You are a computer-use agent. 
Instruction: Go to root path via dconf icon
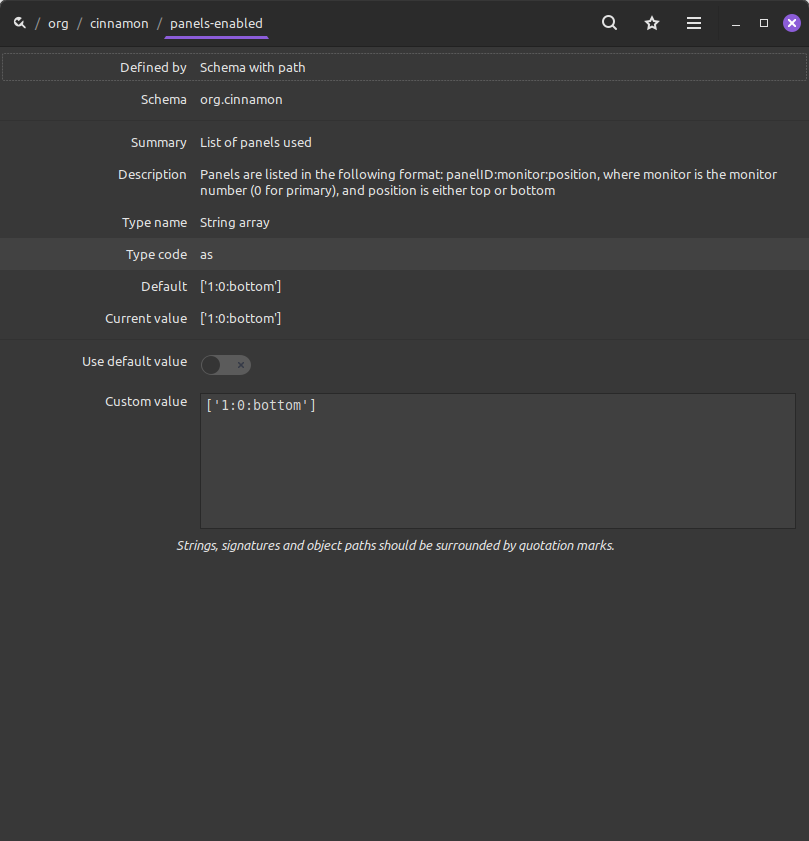click(x=19, y=23)
